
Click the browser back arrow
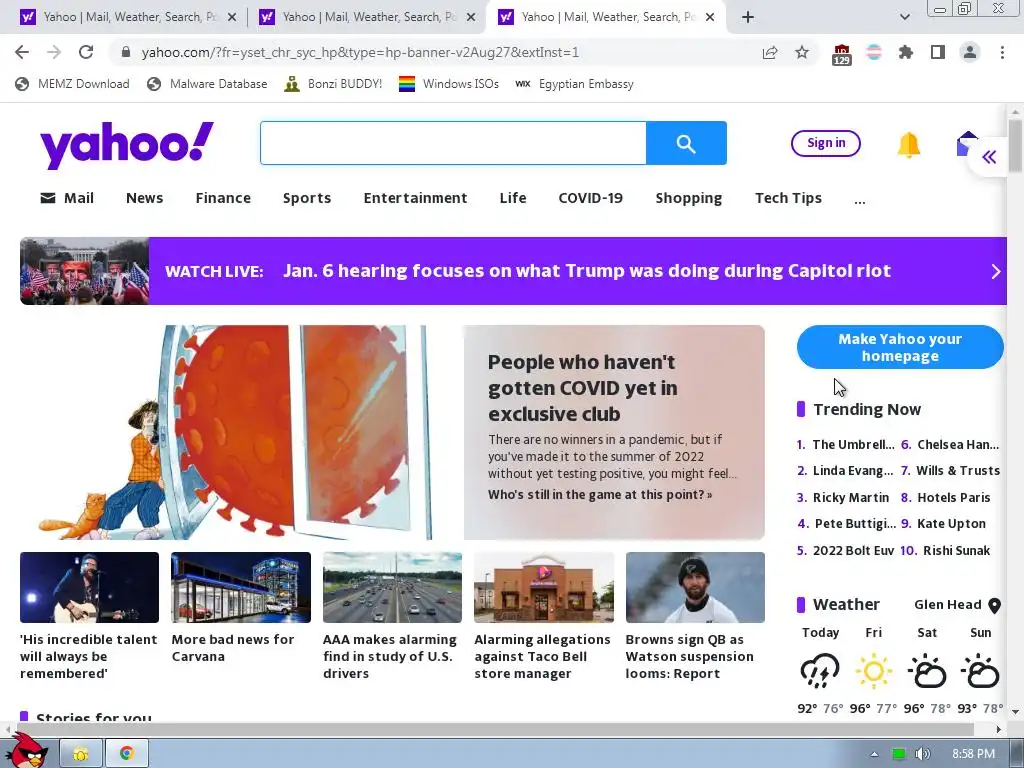[22, 52]
